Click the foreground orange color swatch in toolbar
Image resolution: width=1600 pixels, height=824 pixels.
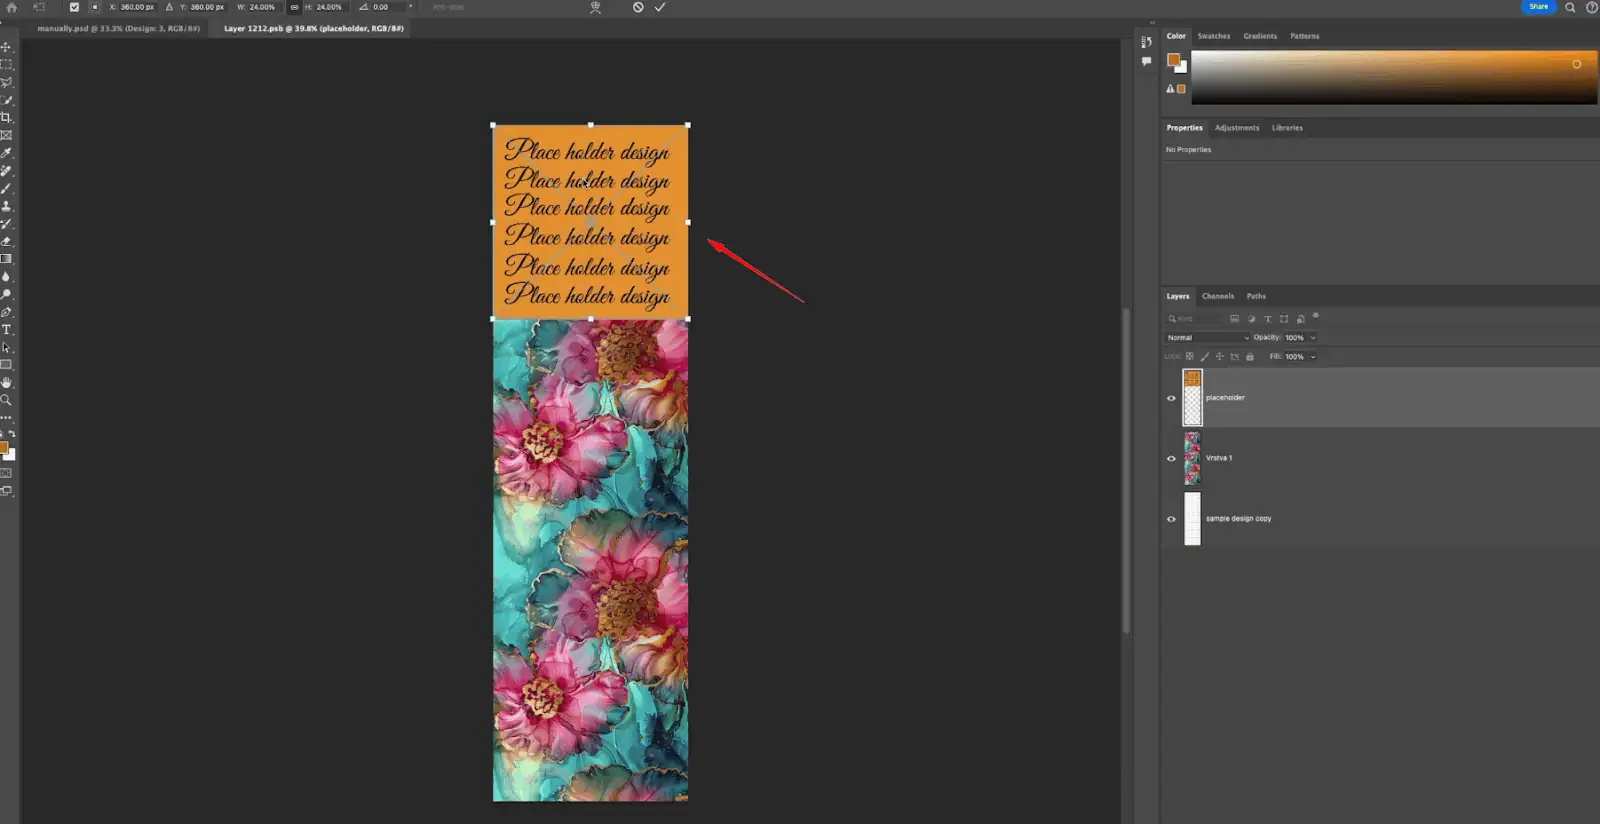click(4, 448)
